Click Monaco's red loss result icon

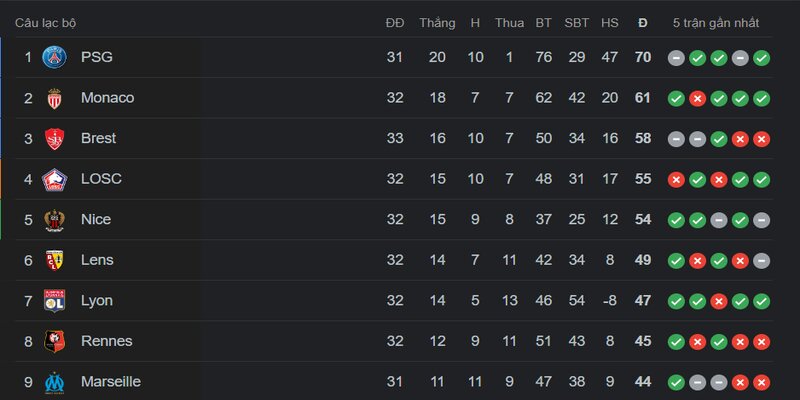[x=698, y=98]
